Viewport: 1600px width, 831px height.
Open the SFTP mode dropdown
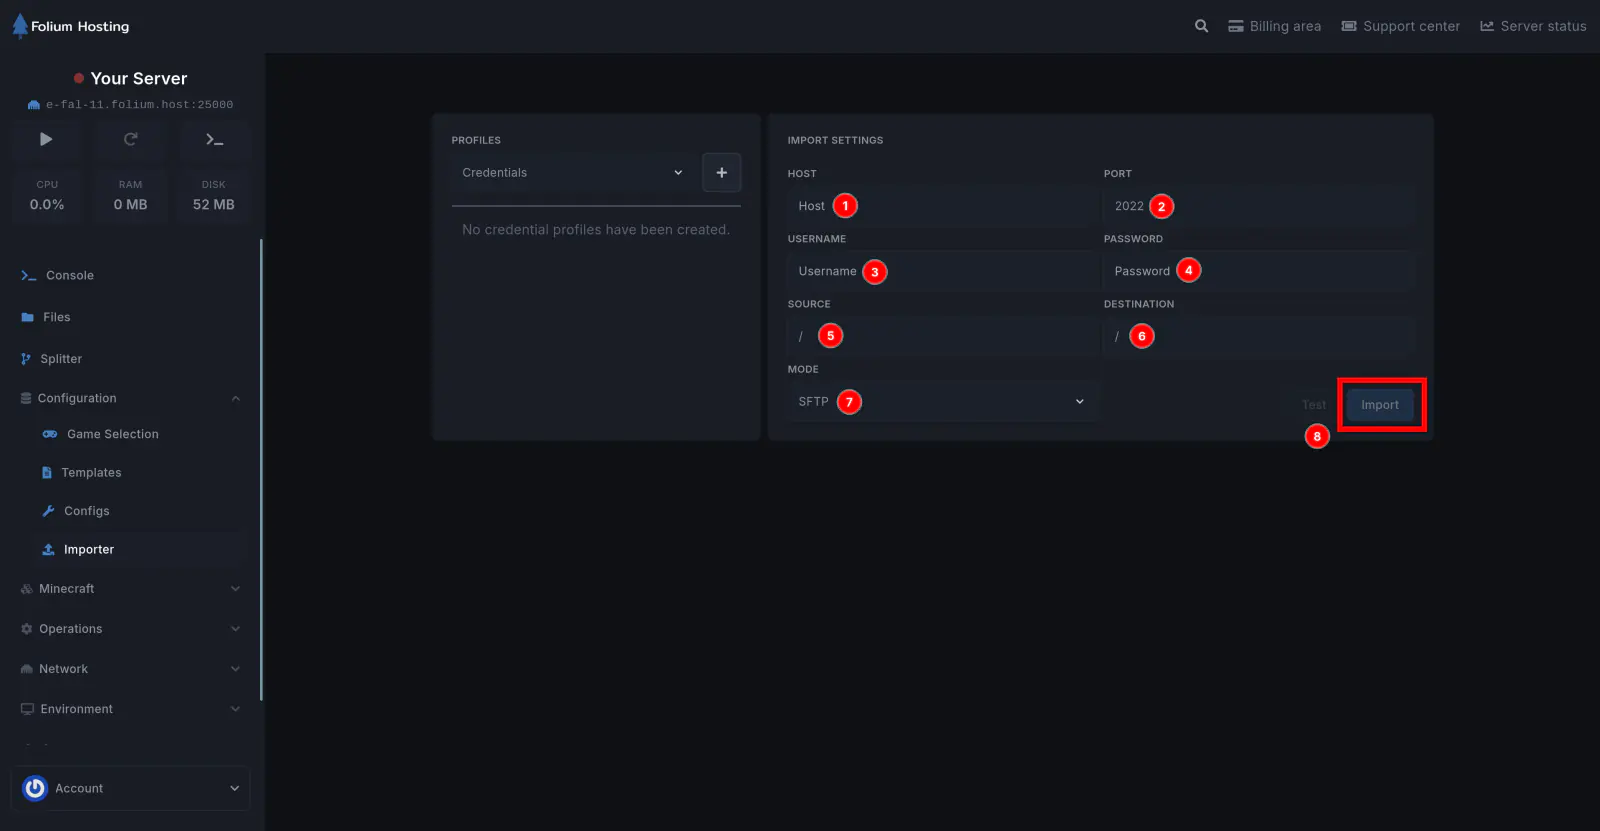pos(940,401)
